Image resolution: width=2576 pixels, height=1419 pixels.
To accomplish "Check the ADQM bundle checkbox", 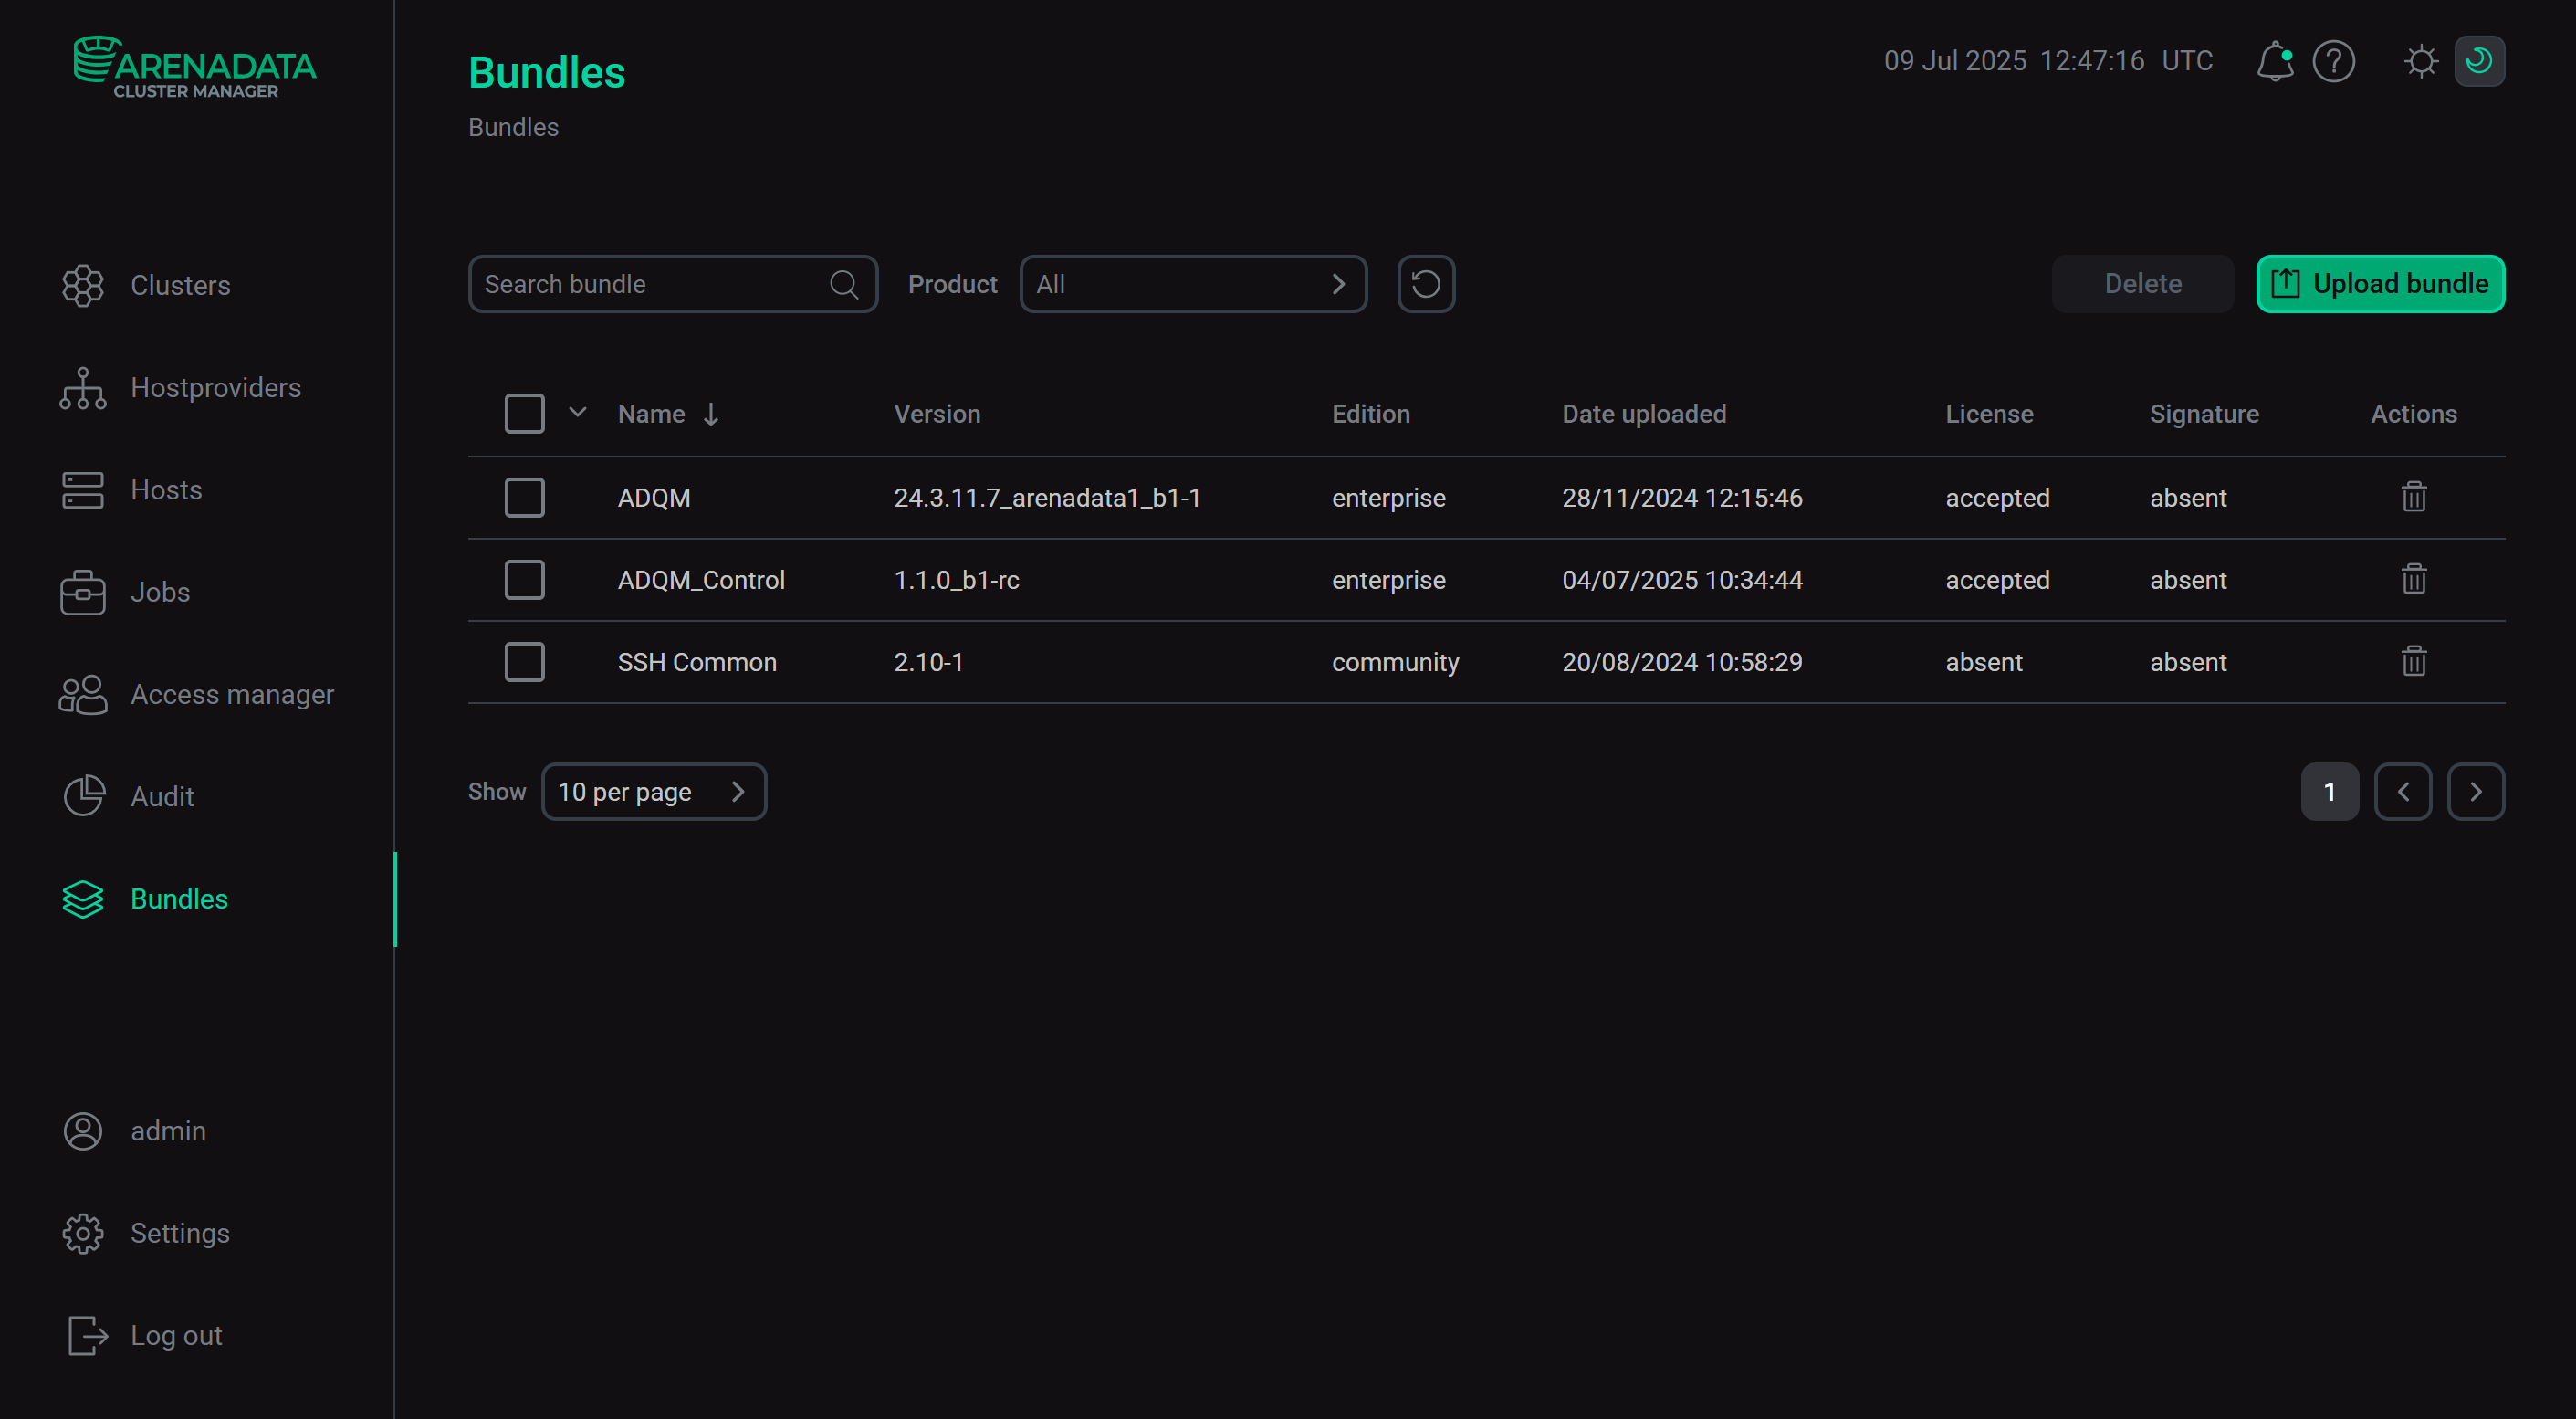I will coord(524,497).
